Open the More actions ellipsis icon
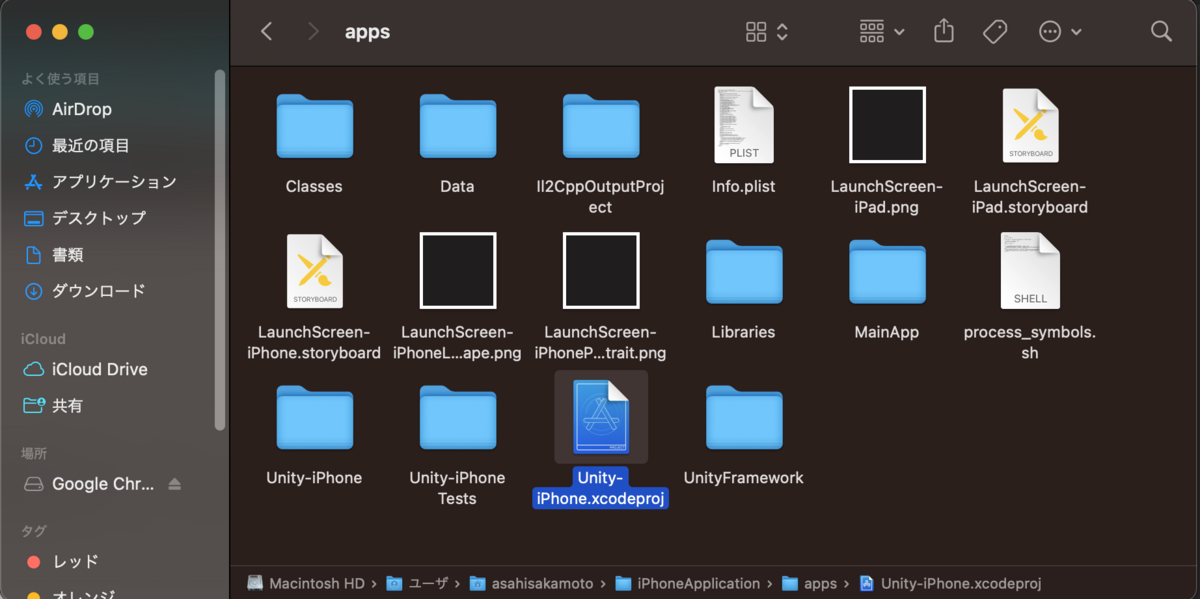The height and width of the screenshot is (599, 1200). [x=1050, y=31]
